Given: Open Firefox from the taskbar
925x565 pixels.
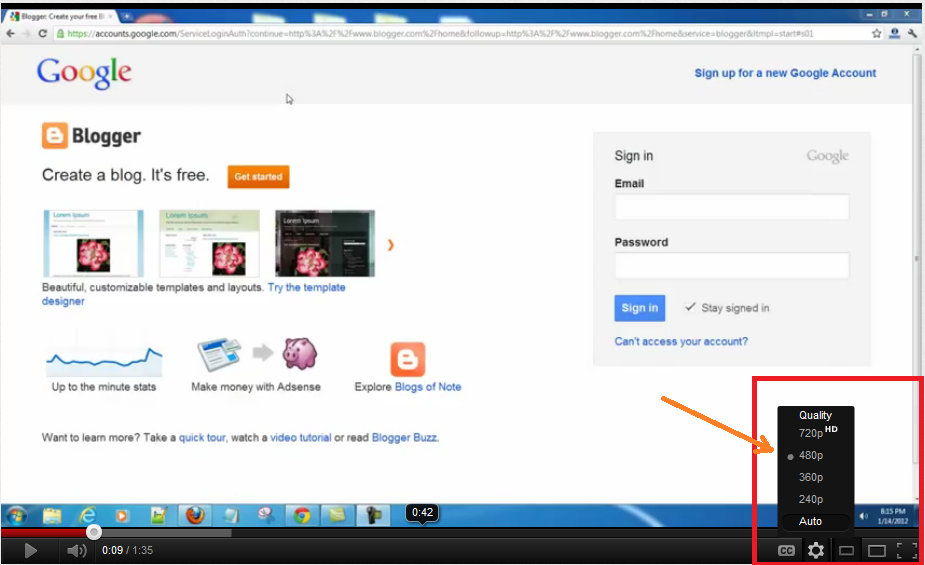Looking at the screenshot, I should click(x=195, y=515).
